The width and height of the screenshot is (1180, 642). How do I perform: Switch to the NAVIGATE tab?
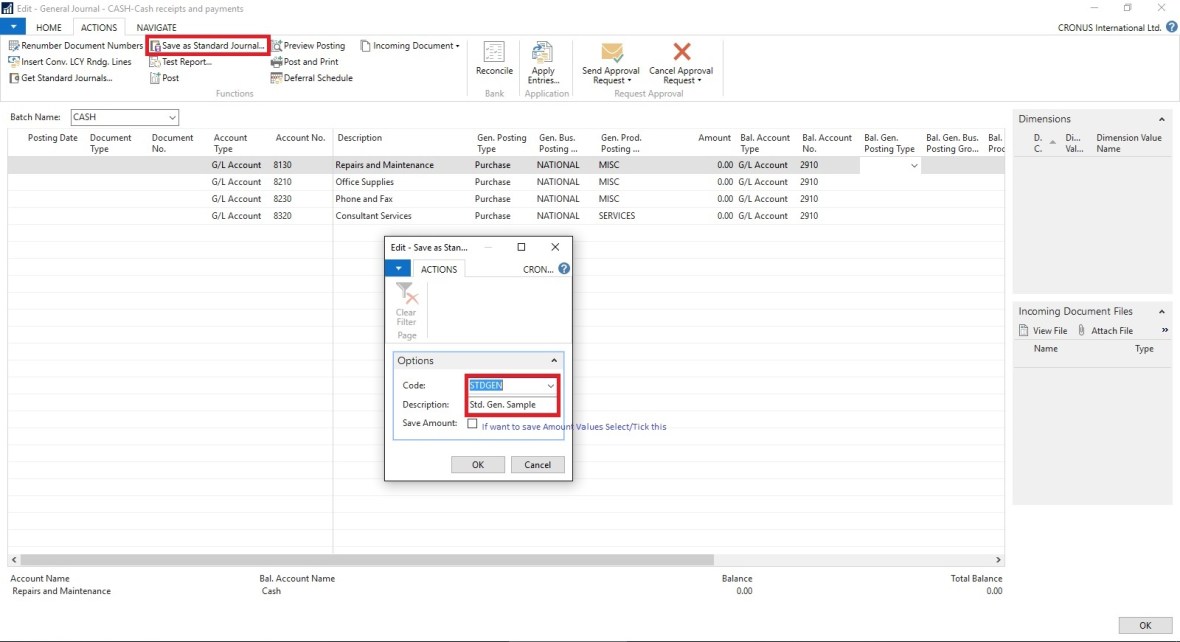tap(157, 28)
